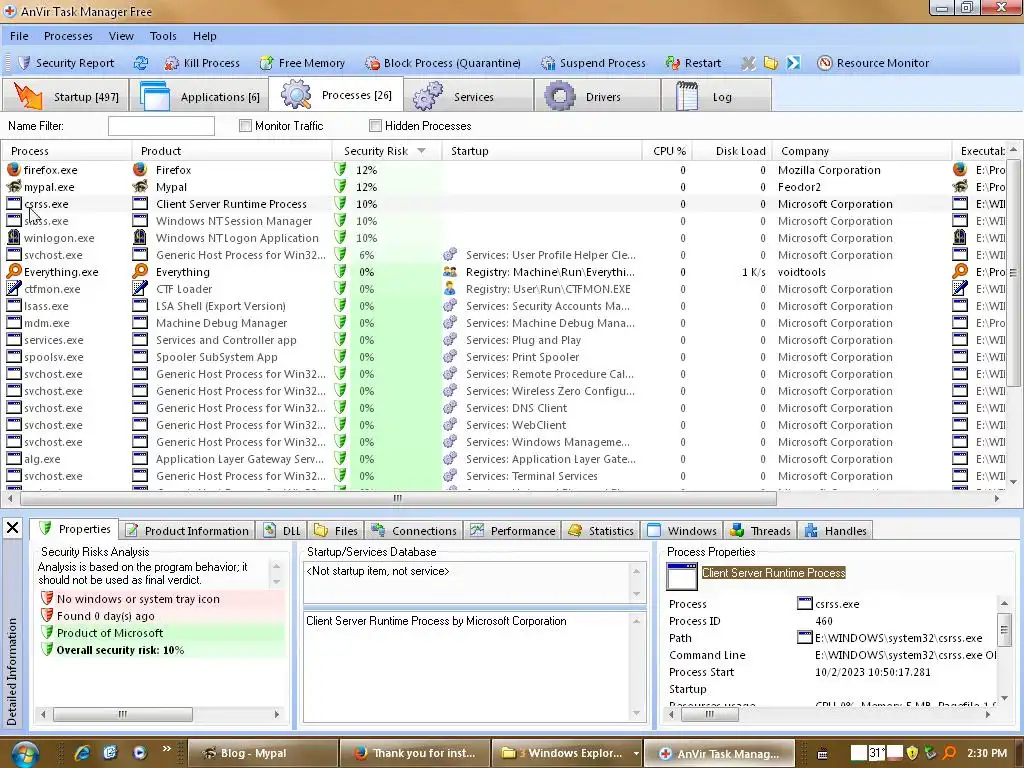Select the alg.exe process row
Screen dimensions: 1024x768
pyautogui.click(x=502, y=458)
